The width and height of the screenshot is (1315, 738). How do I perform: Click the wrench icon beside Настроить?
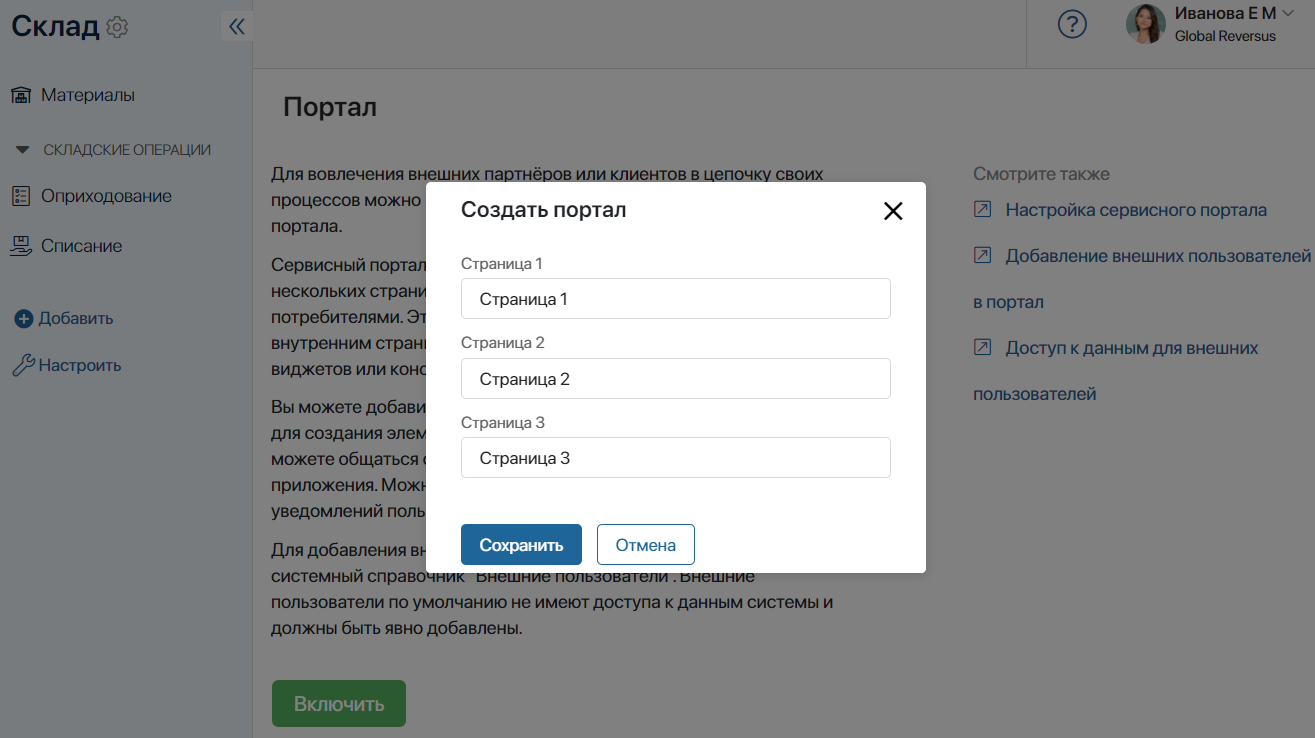pos(23,365)
